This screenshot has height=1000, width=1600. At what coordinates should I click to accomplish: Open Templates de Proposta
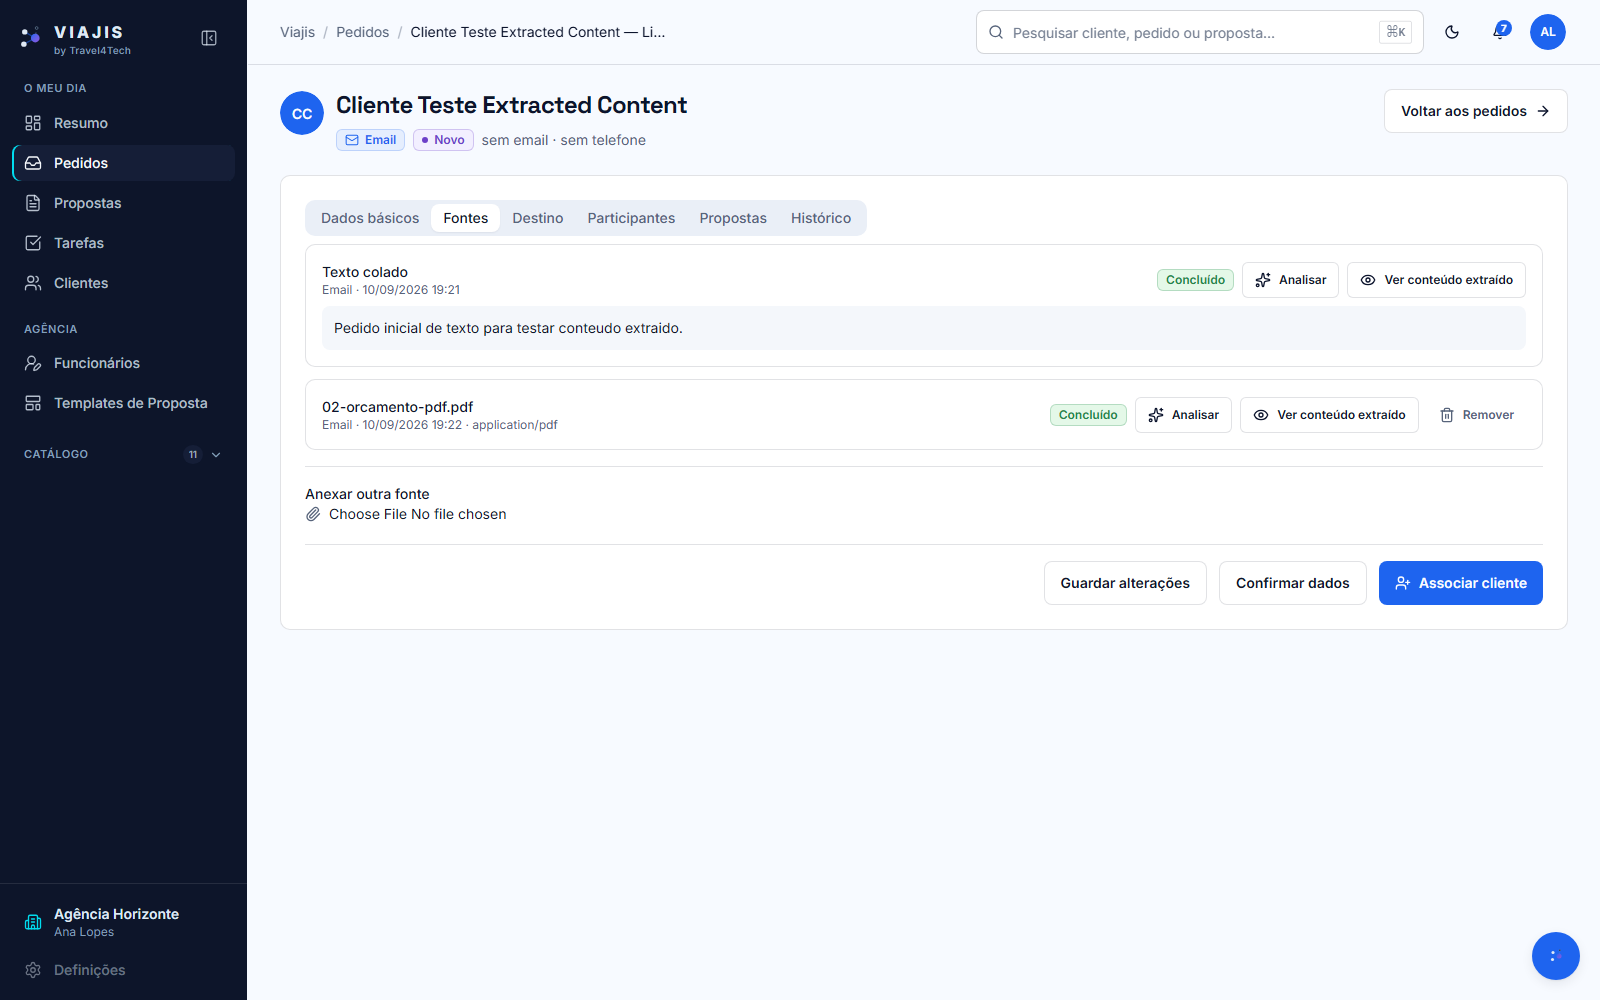click(x=123, y=403)
